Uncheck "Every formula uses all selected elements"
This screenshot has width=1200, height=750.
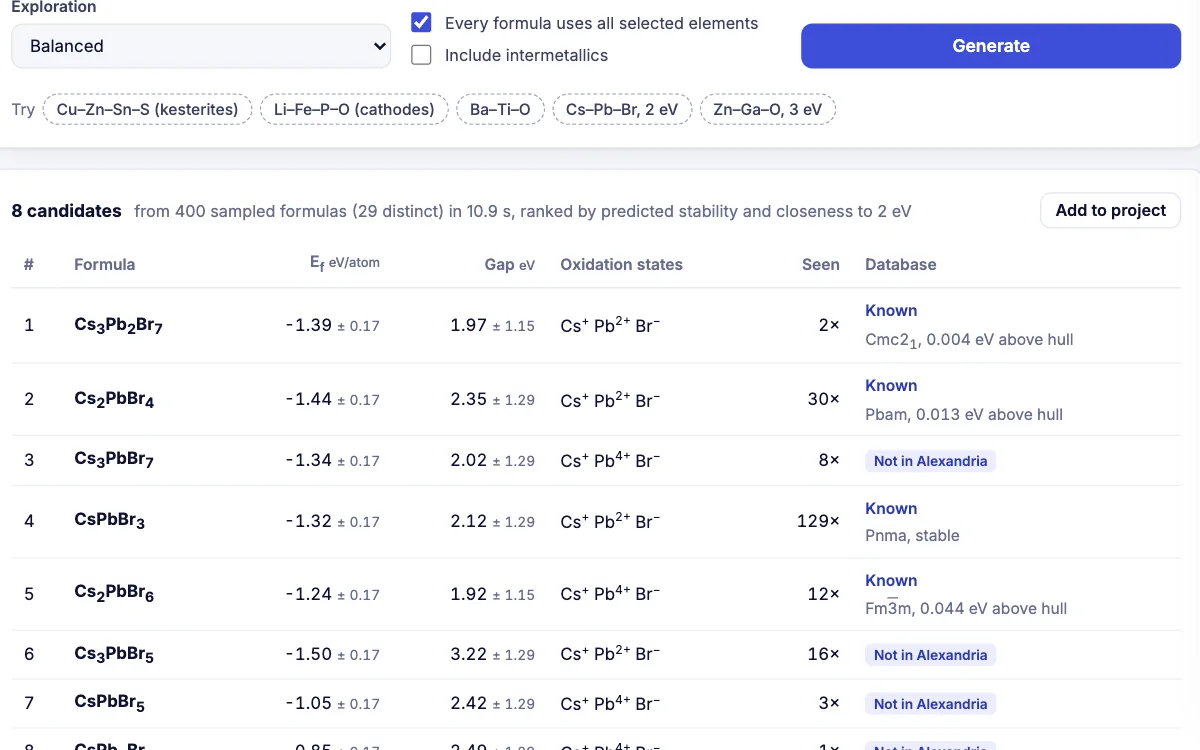[422, 23]
